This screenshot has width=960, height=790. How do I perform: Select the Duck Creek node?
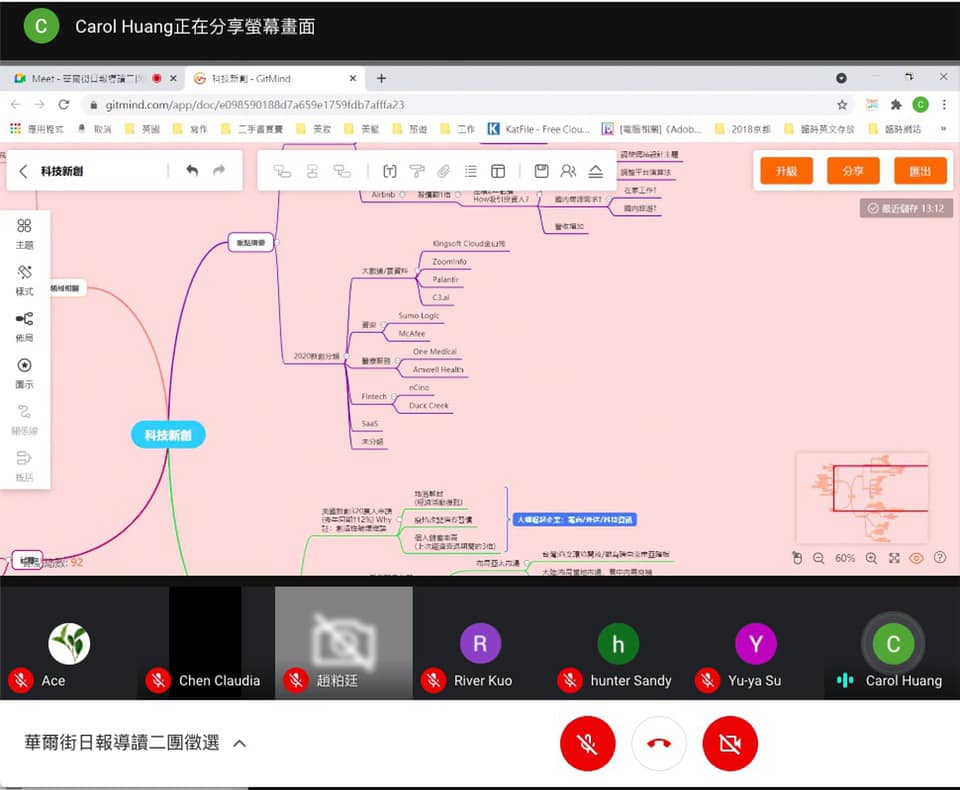click(x=429, y=406)
